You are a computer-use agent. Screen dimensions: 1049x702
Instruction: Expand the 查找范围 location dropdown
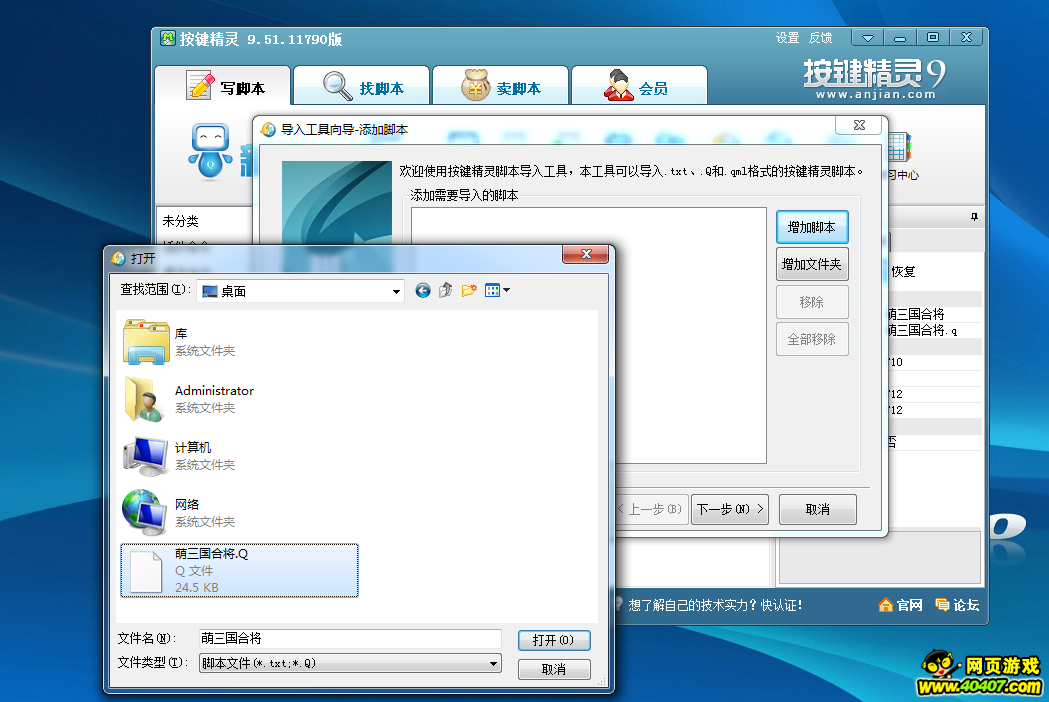pyautogui.click(x=396, y=291)
